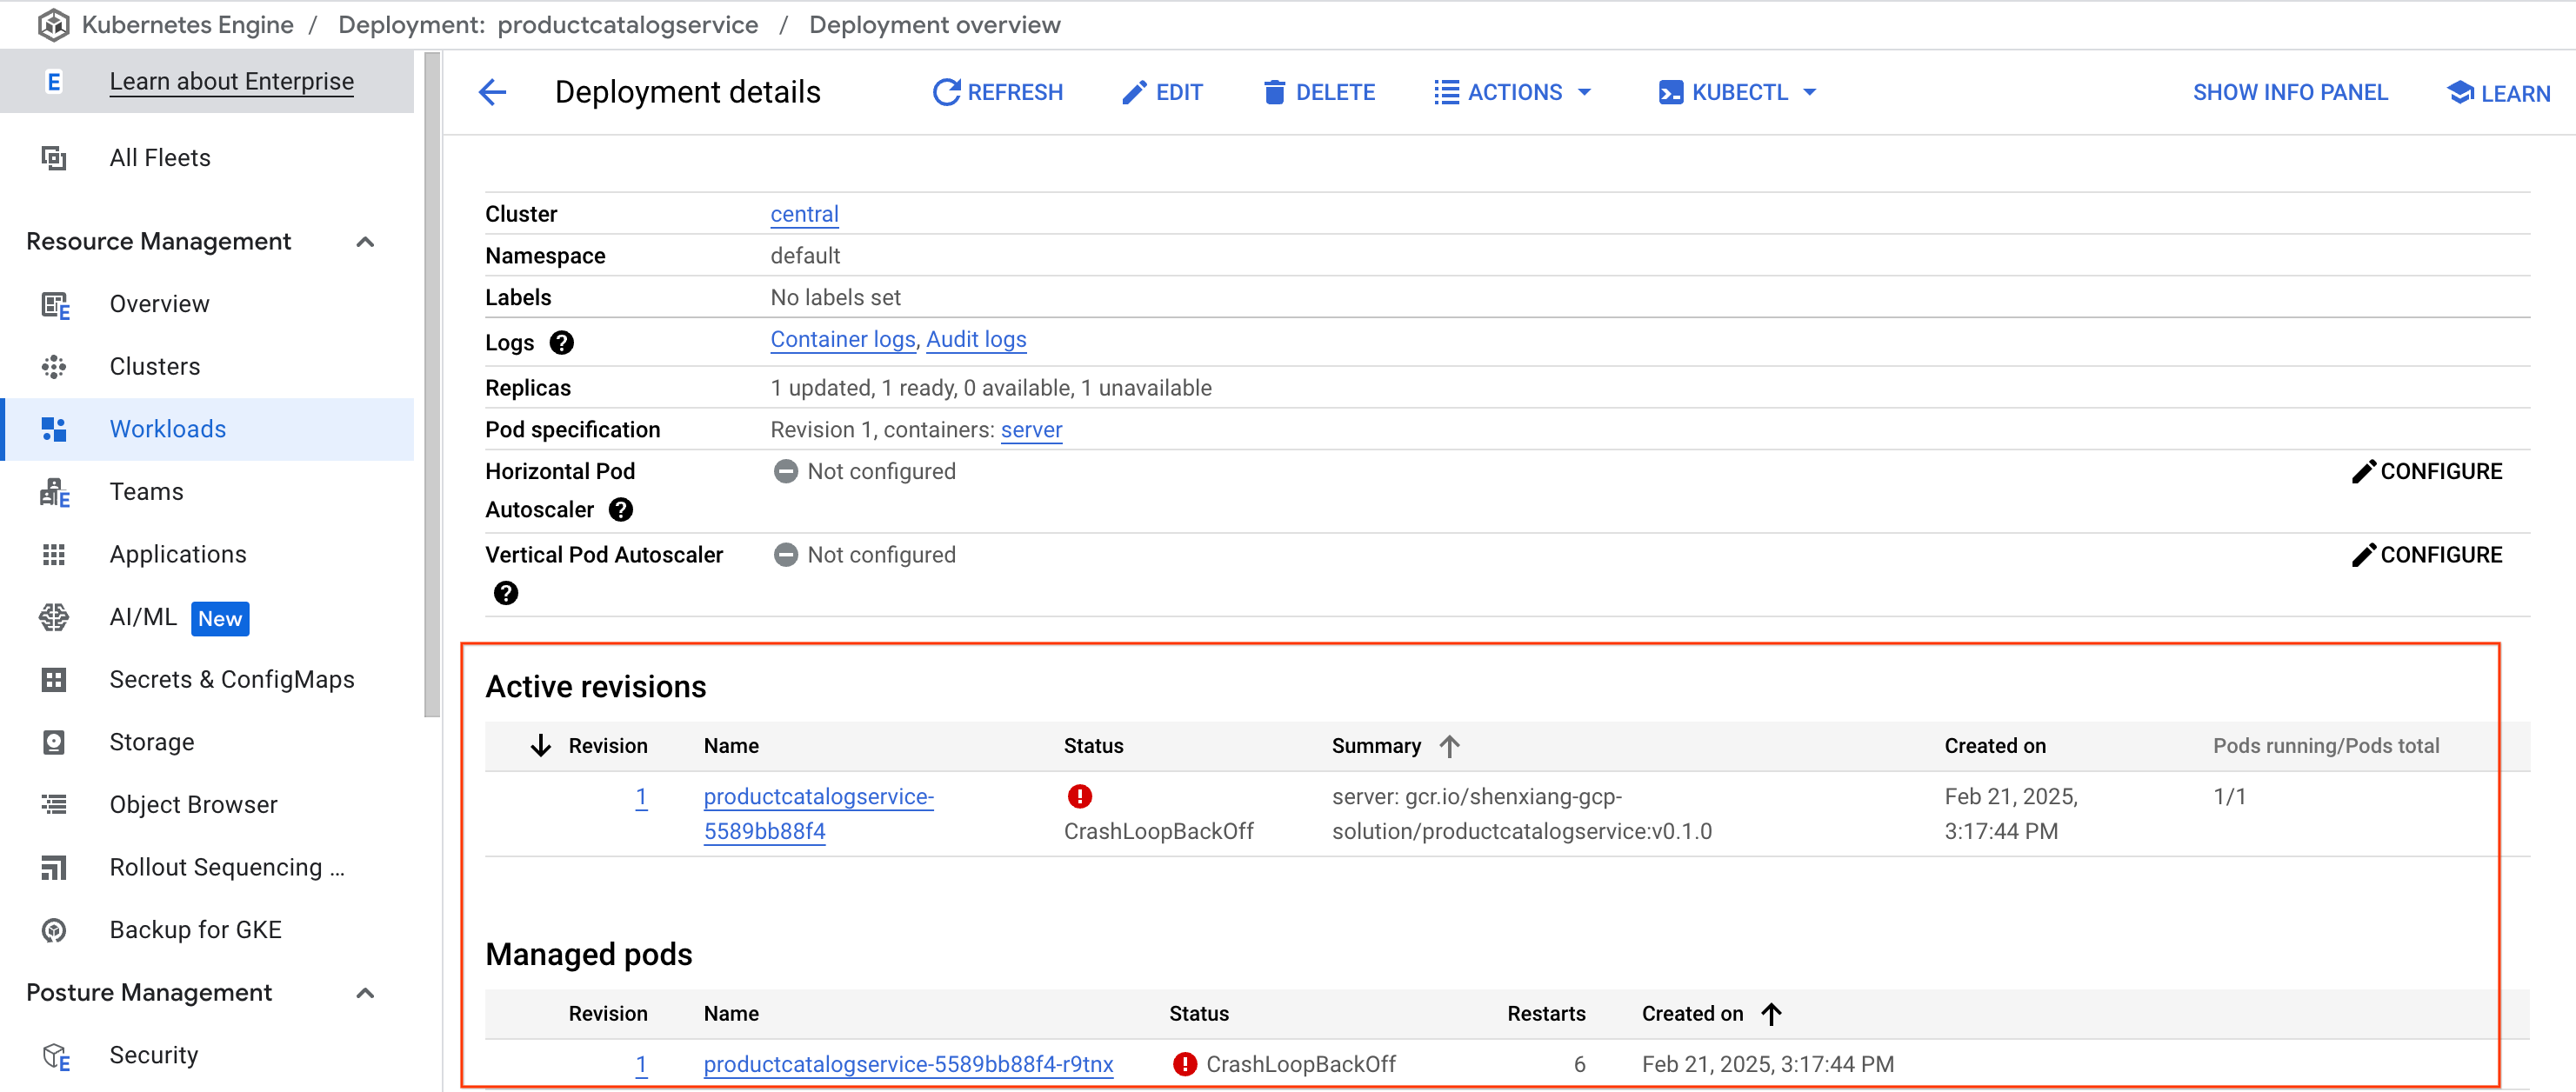Open Audit logs link
The width and height of the screenshot is (2576, 1092).
[x=976, y=340]
